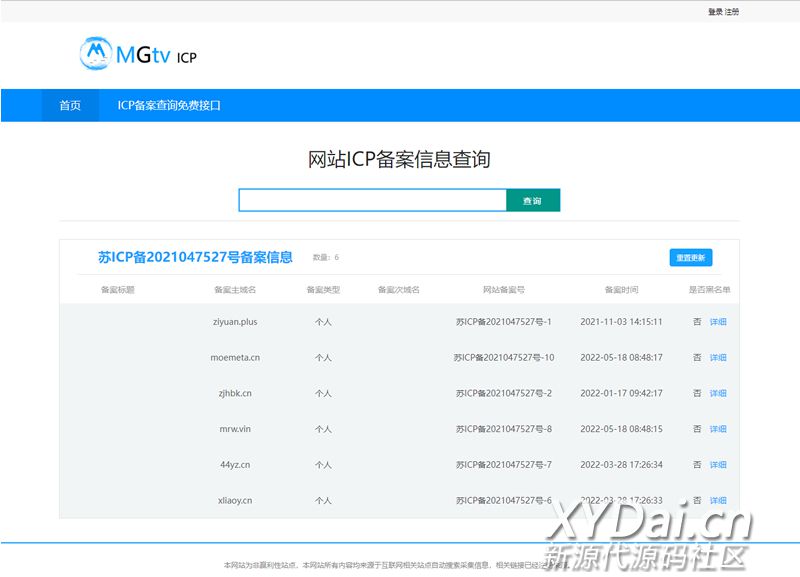Viewport: 800px width, 577px height.
Task: Open 详细 for 44yz.cn
Action: (718, 465)
